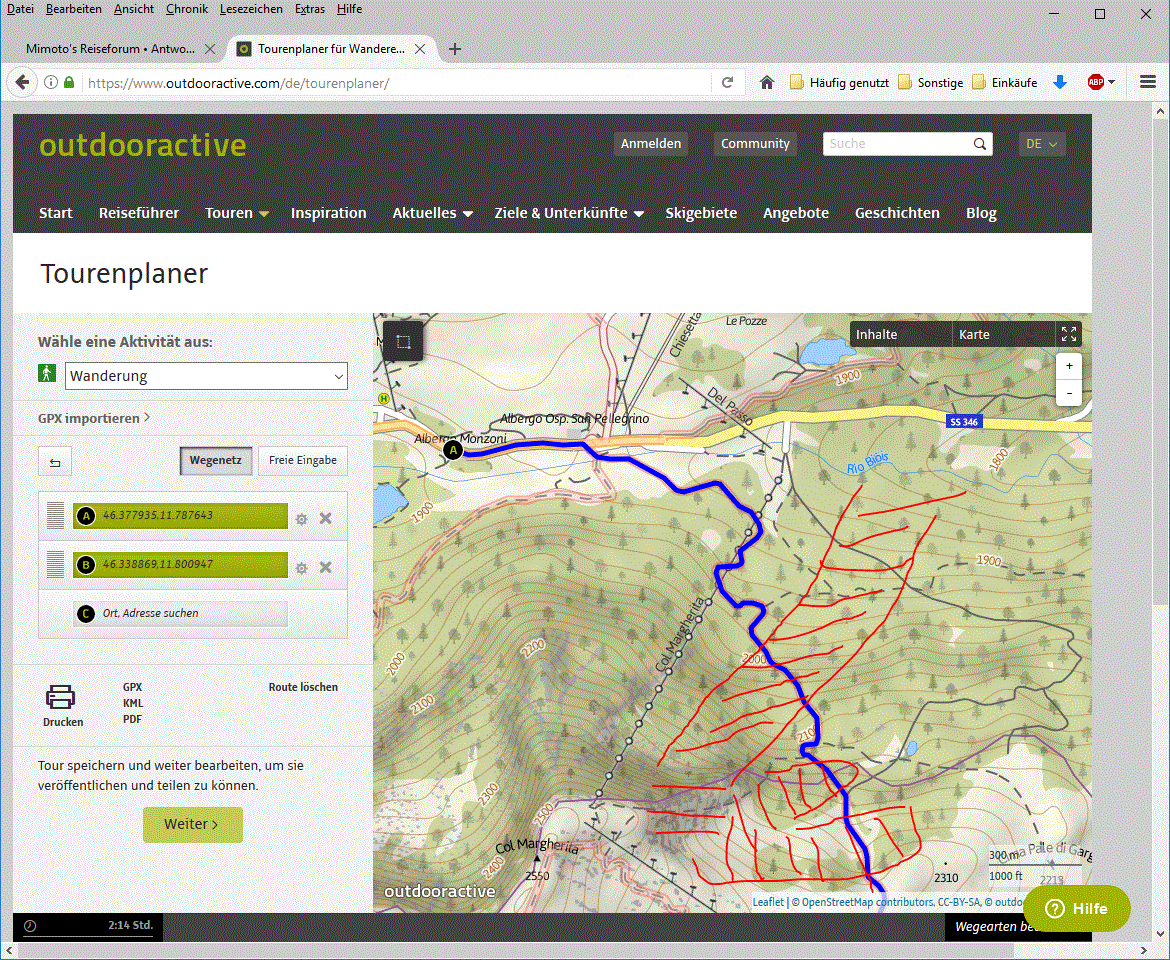Viewport: 1170px width, 960px height.
Task: Click Route löschen link
Action: click(x=303, y=687)
